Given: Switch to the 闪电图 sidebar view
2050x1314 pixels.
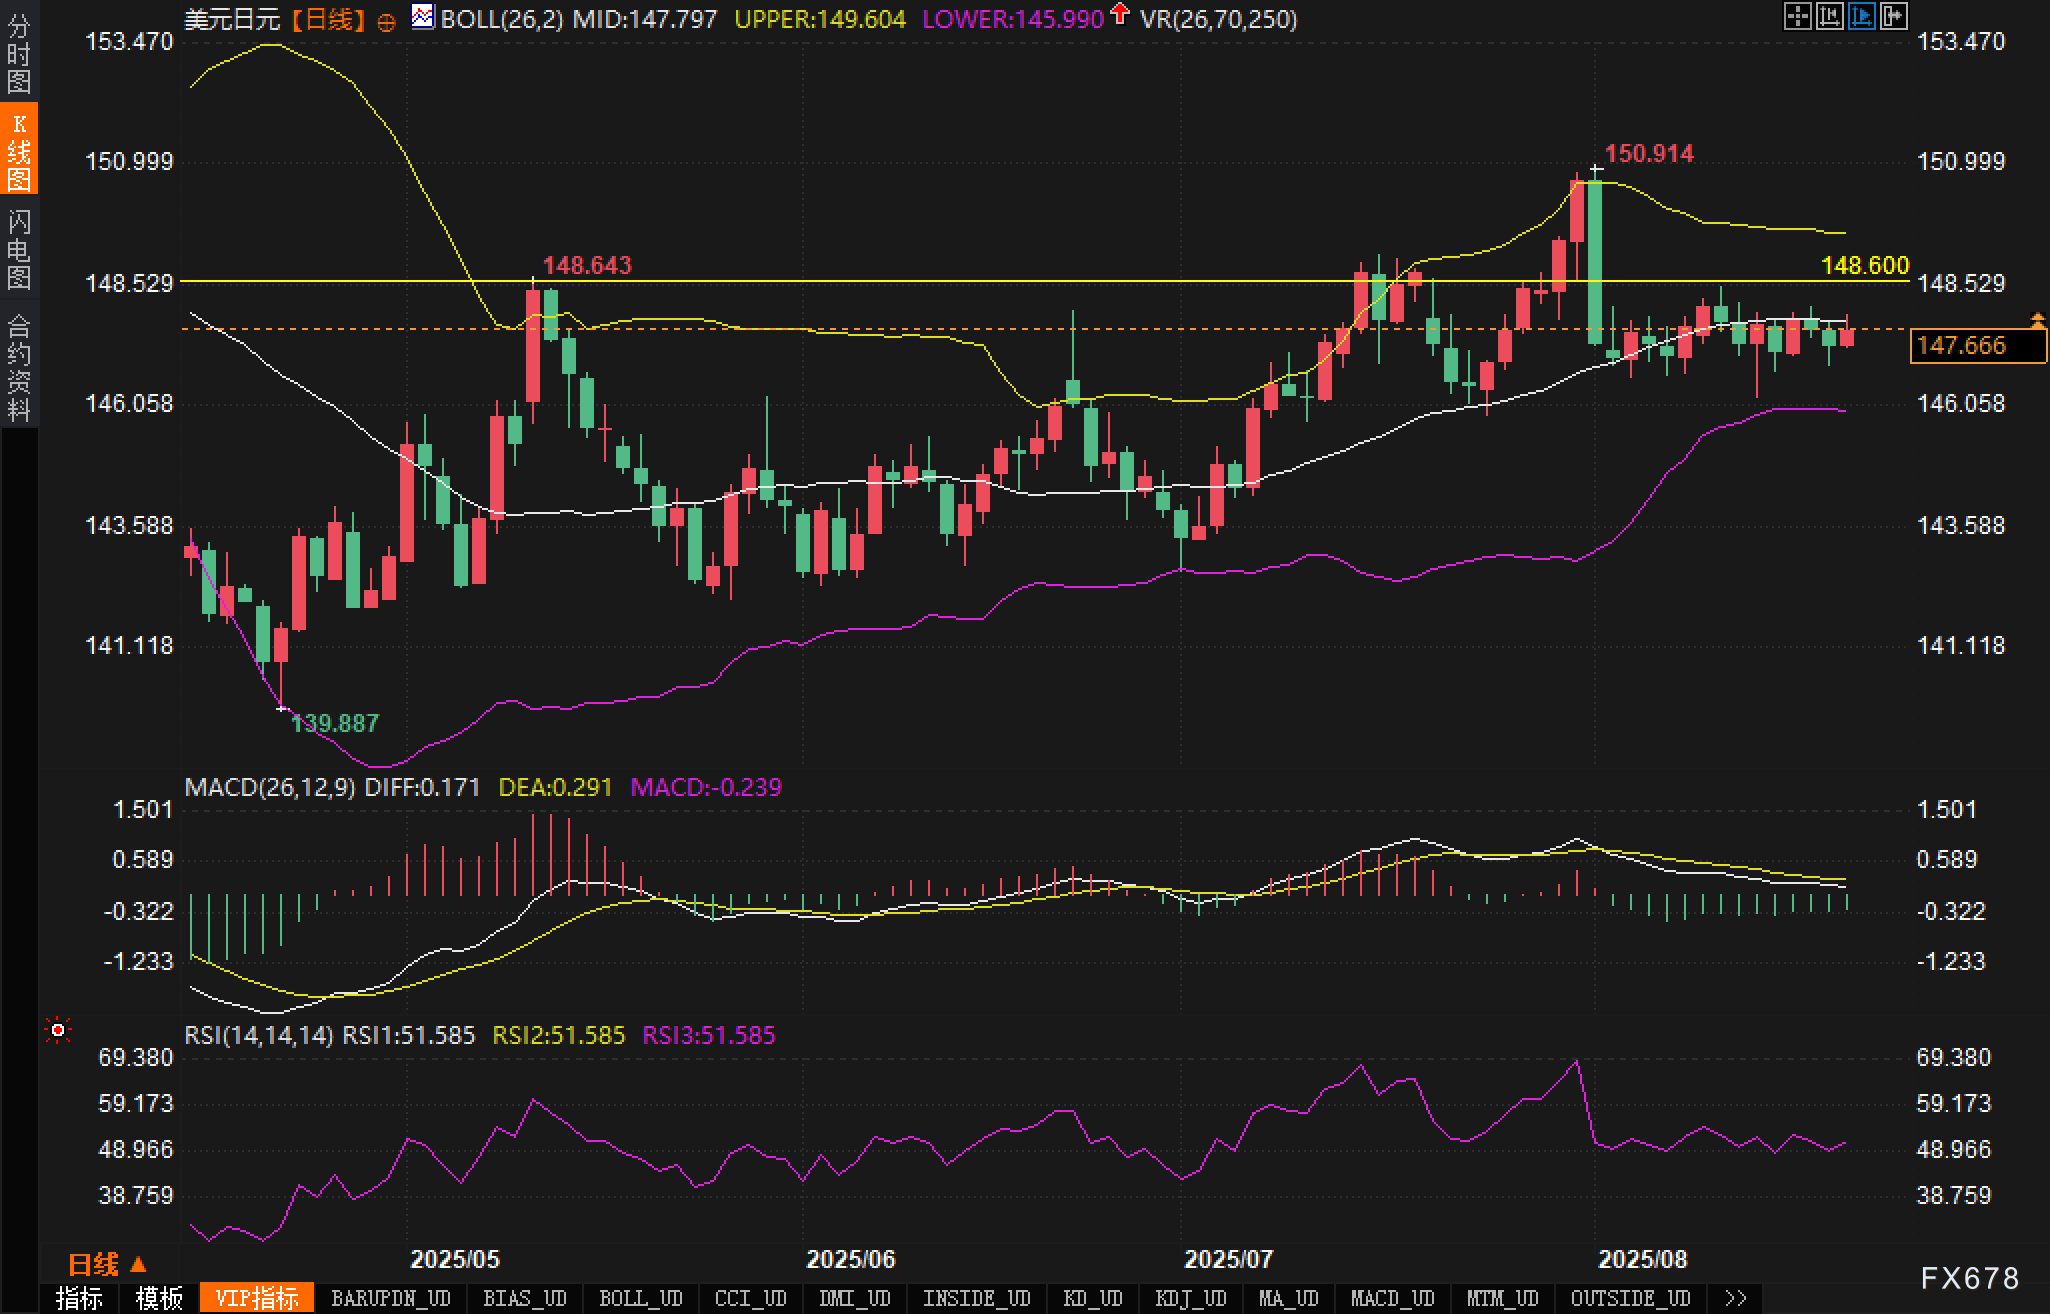Looking at the screenshot, I should coord(19,250).
